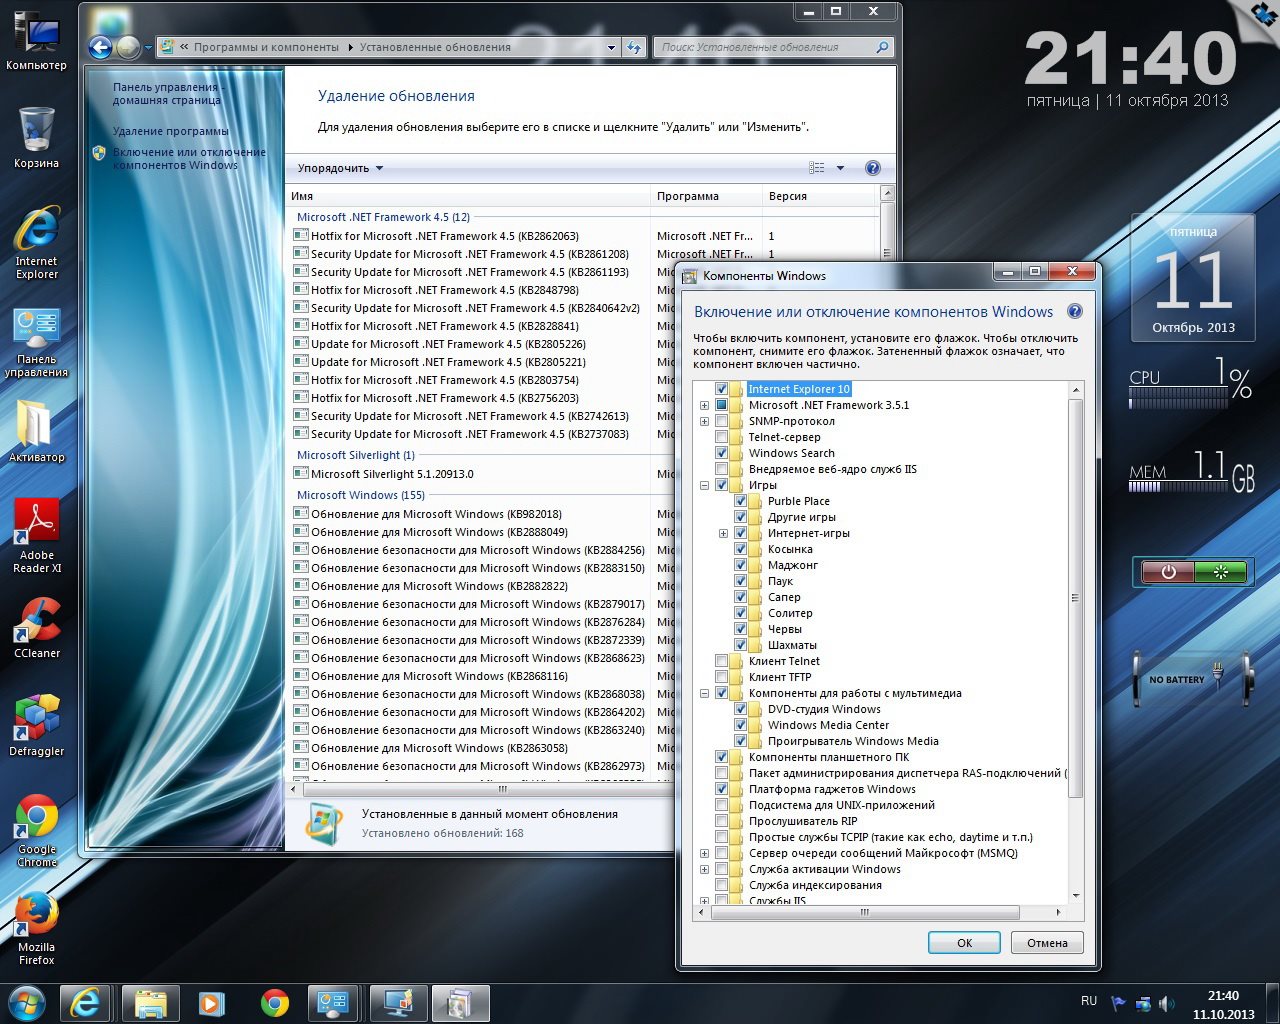The image size is (1280, 1024).
Task: Launch Mozilla Firefox desktop shortcut
Action: tap(36, 928)
